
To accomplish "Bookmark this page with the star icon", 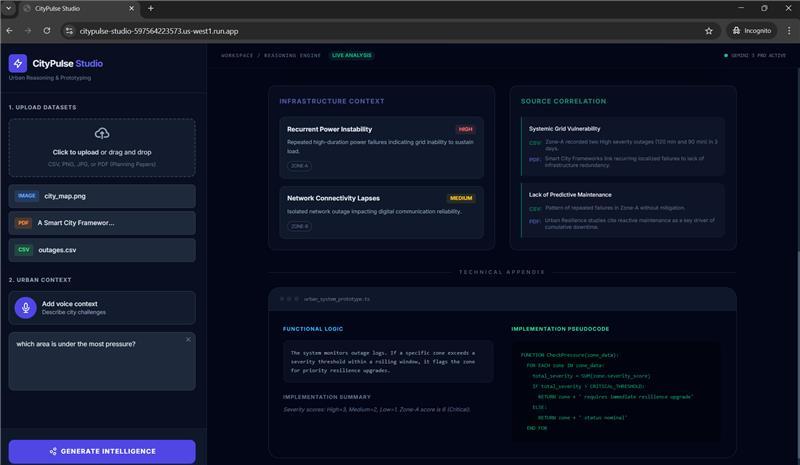I will coord(709,31).
